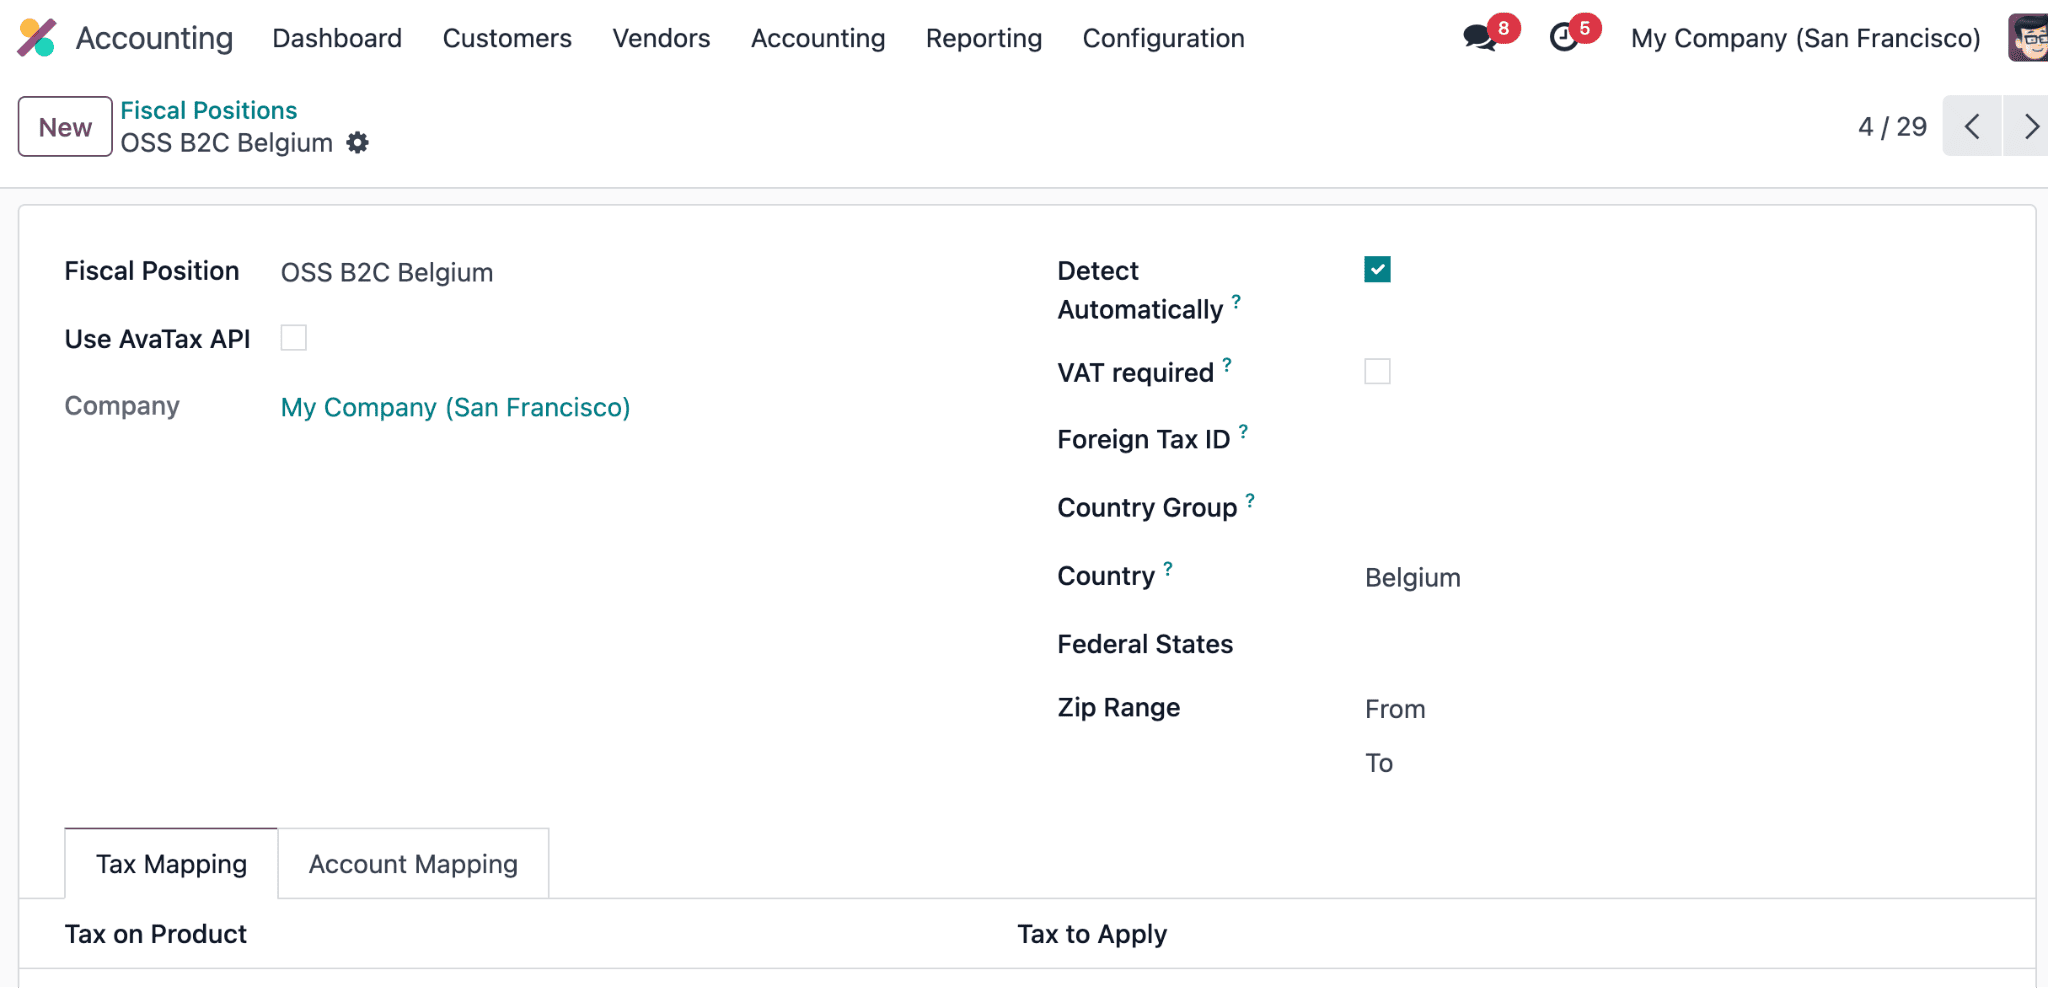This screenshot has width=2048, height=988.
Task: Open the Customers menu
Action: (507, 38)
